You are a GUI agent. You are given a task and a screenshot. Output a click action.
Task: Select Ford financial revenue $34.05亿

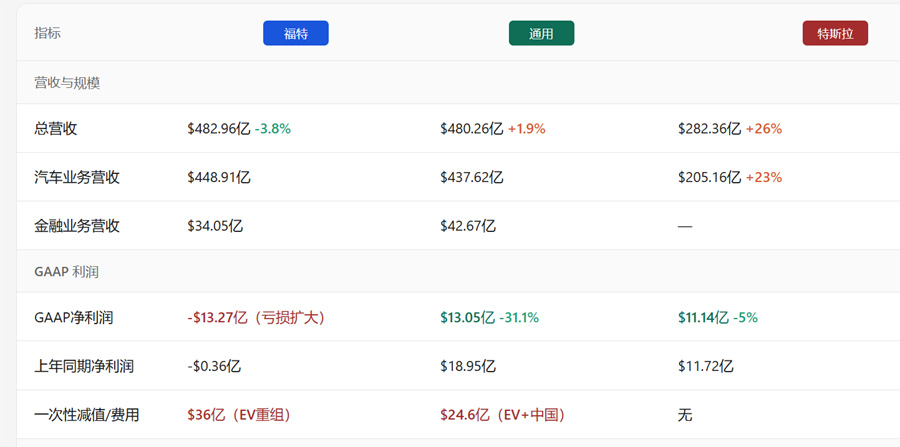click(x=215, y=226)
